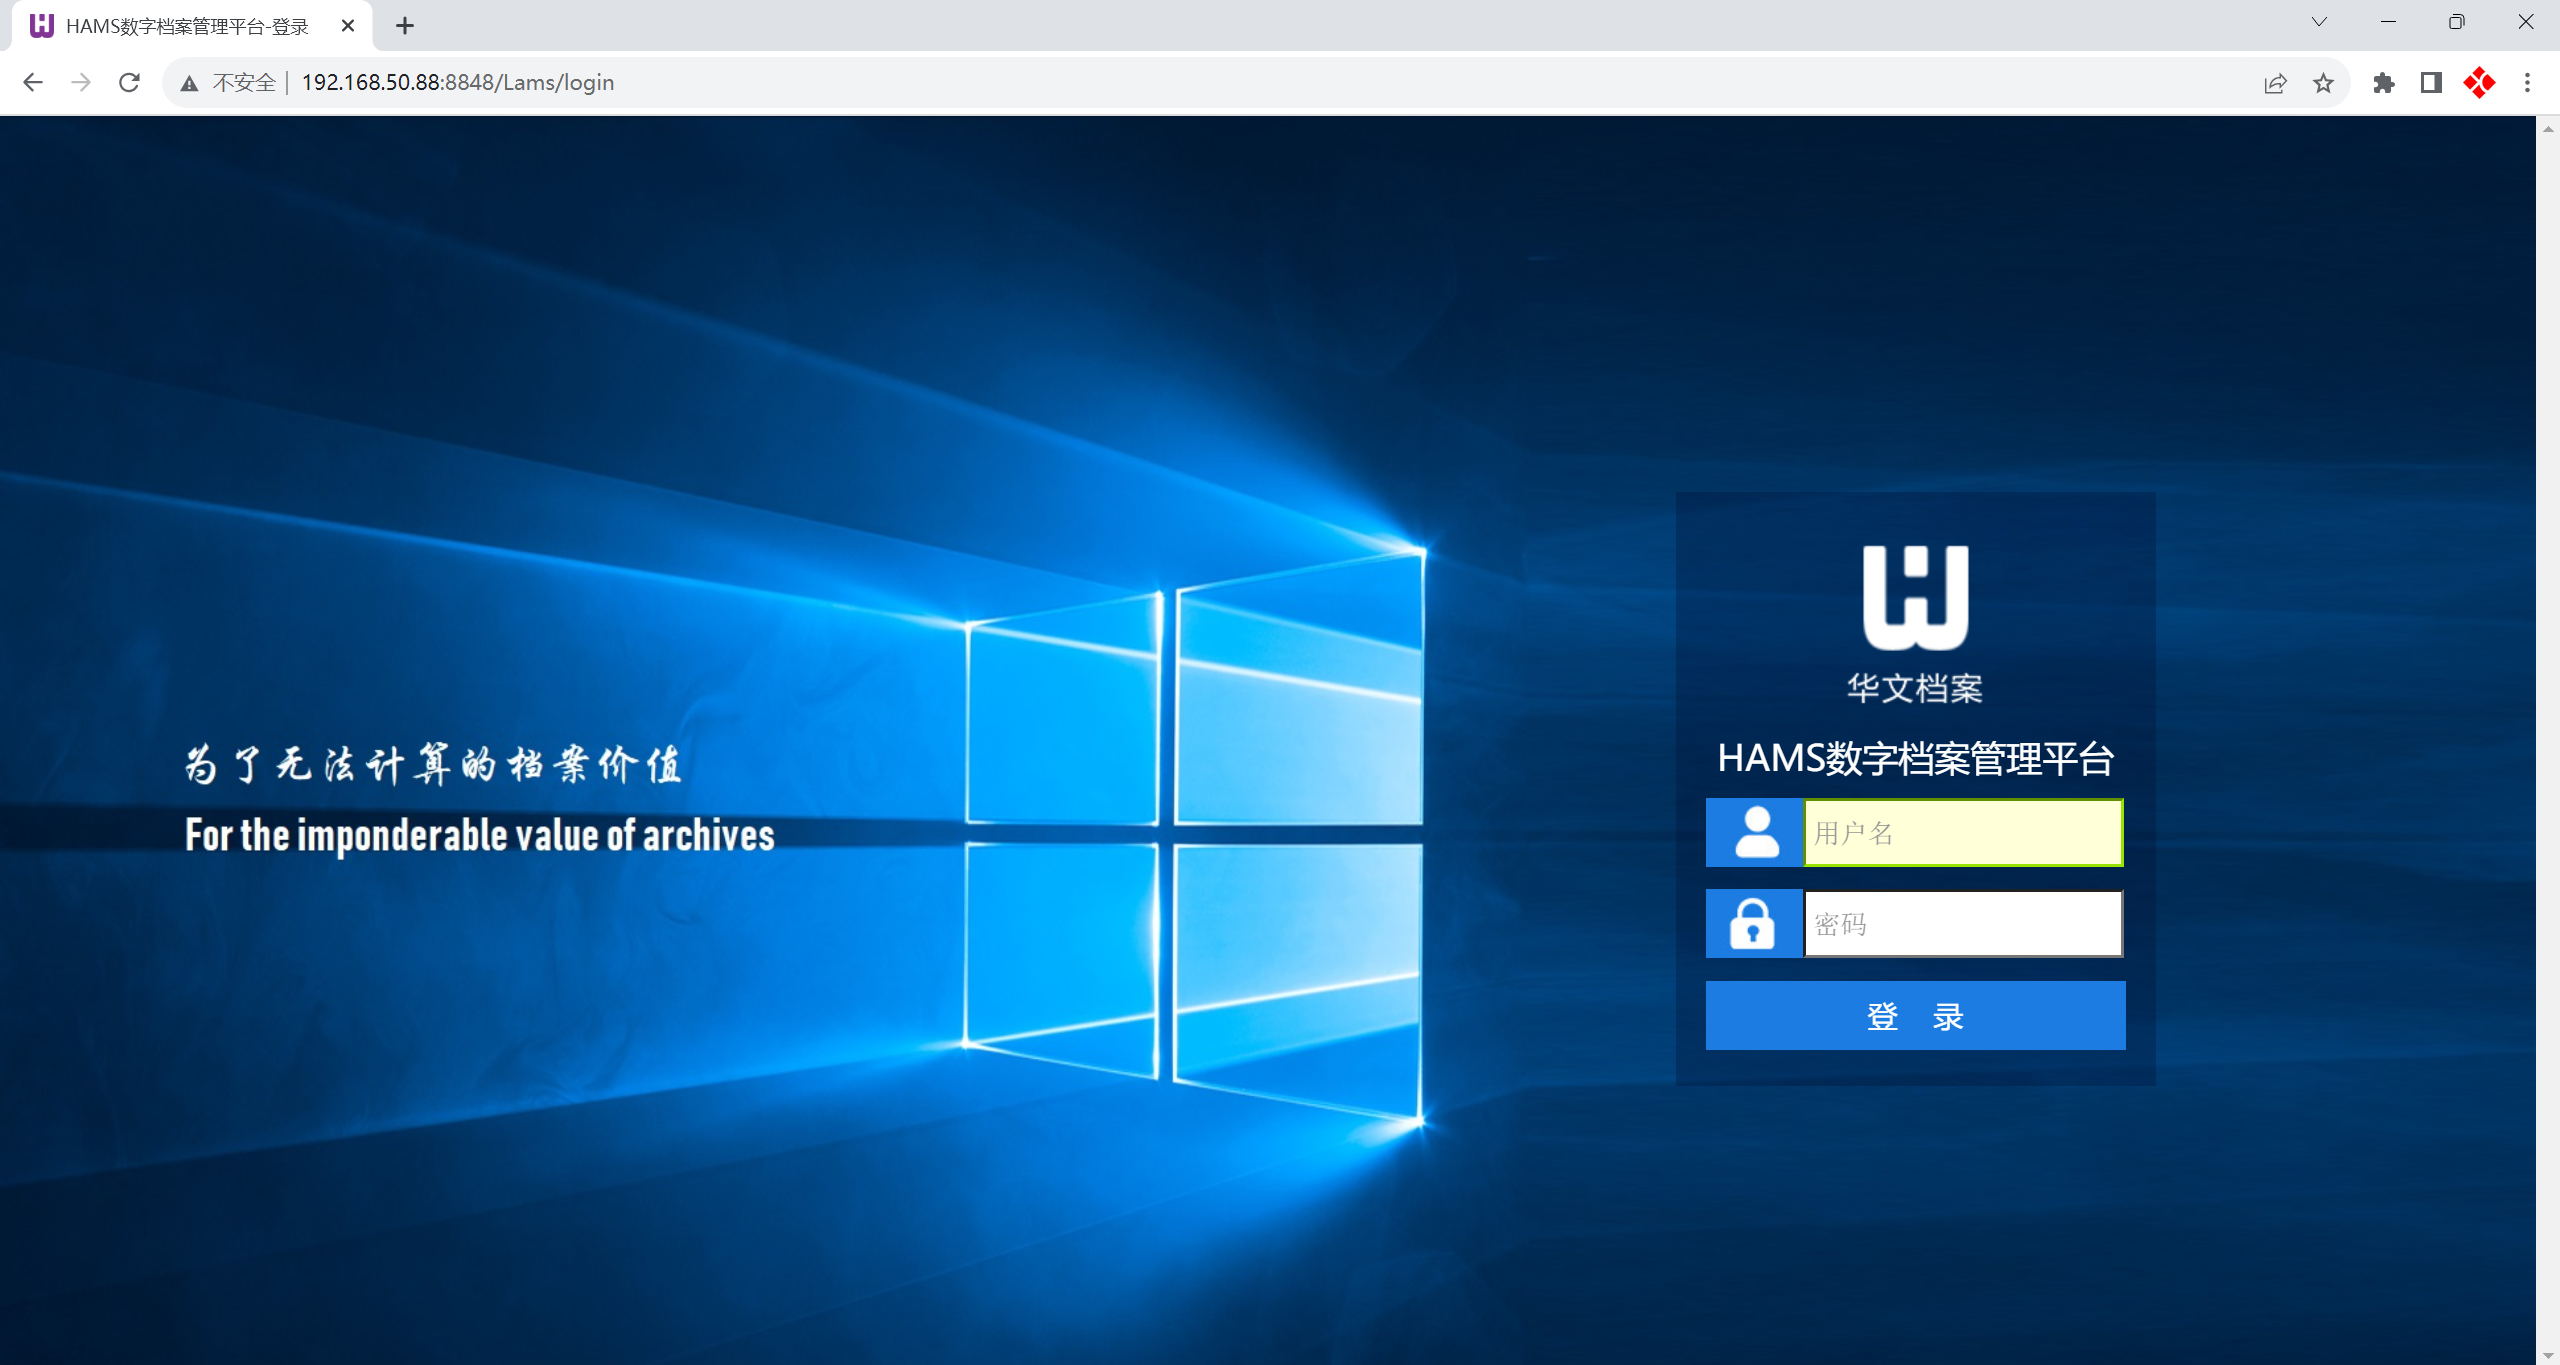The height and width of the screenshot is (1365, 2560).
Task: Go back to previous page
Action: [33, 83]
